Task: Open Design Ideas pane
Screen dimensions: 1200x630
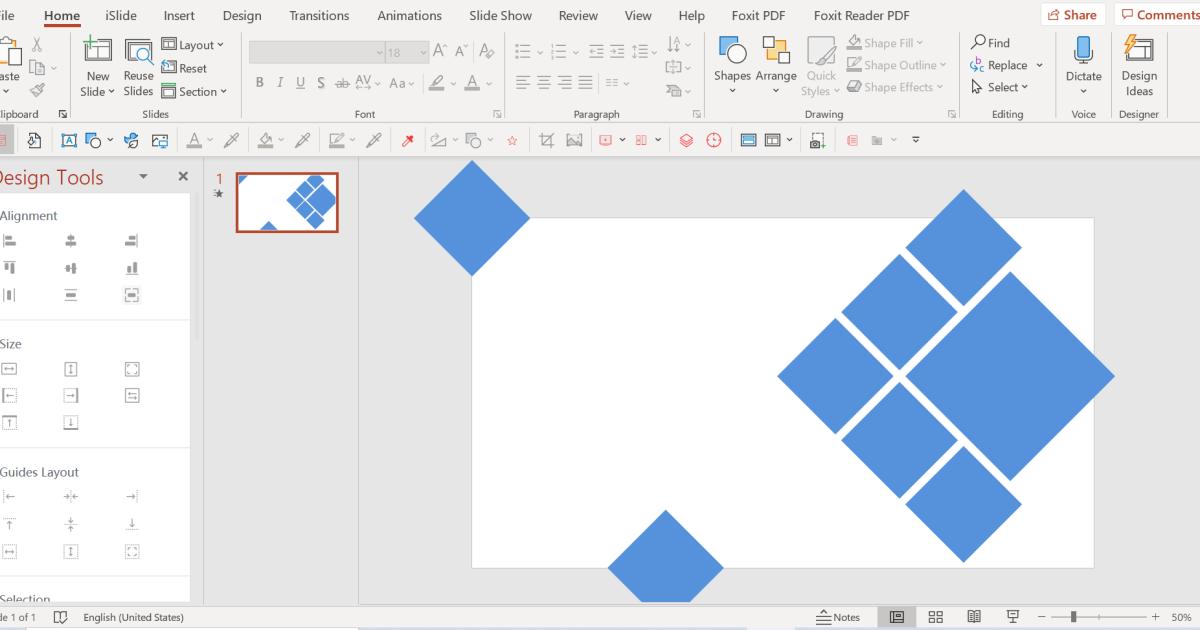Action: pyautogui.click(x=1139, y=52)
